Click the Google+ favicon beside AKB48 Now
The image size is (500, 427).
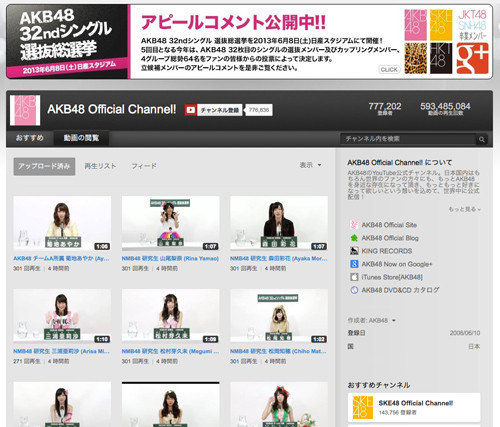(354, 264)
